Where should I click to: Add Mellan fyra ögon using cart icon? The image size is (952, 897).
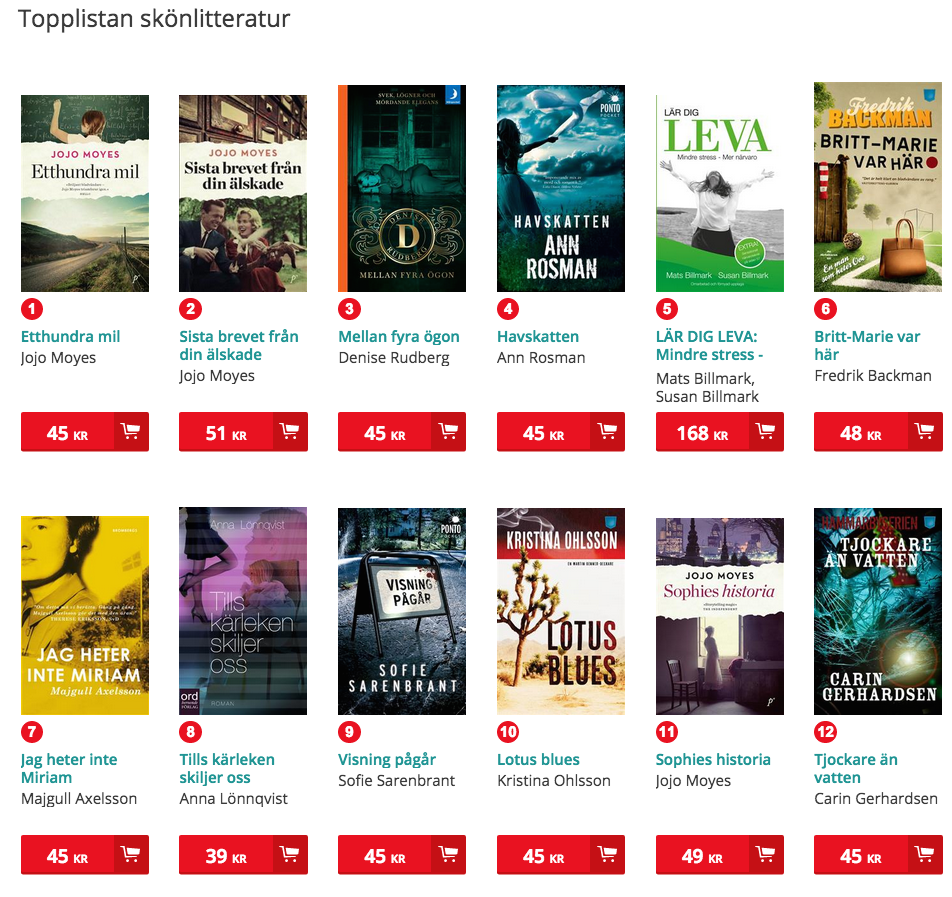click(x=448, y=431)
